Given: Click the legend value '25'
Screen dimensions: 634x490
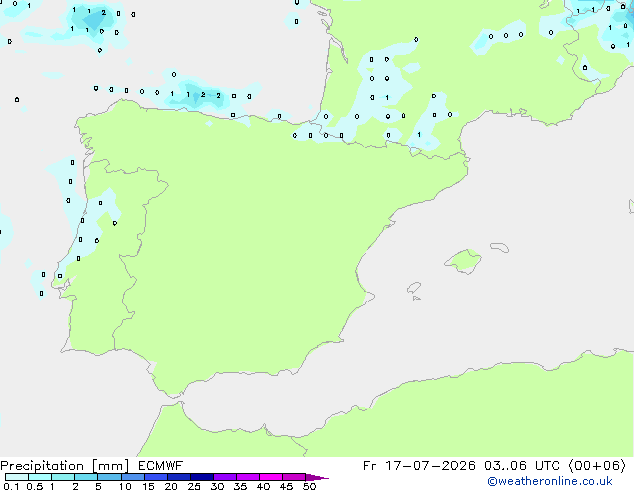Looking at the screenshot, I should (194, 486).
